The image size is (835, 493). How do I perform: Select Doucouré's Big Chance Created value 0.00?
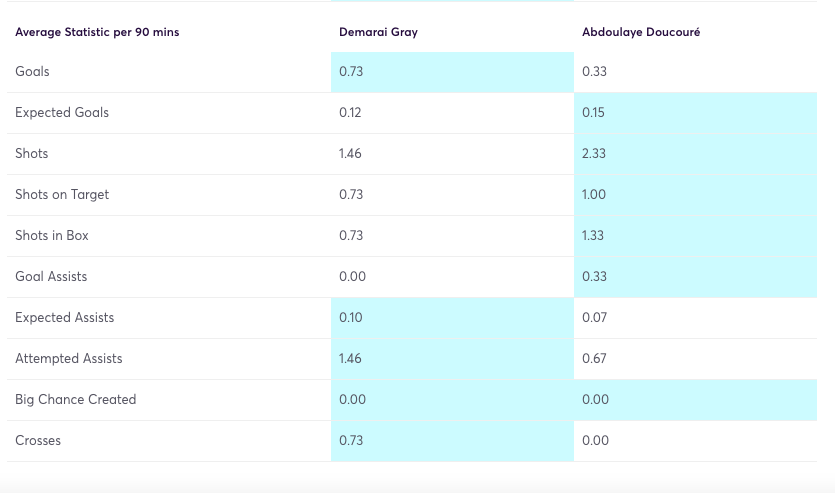click(x=595, y=399)
